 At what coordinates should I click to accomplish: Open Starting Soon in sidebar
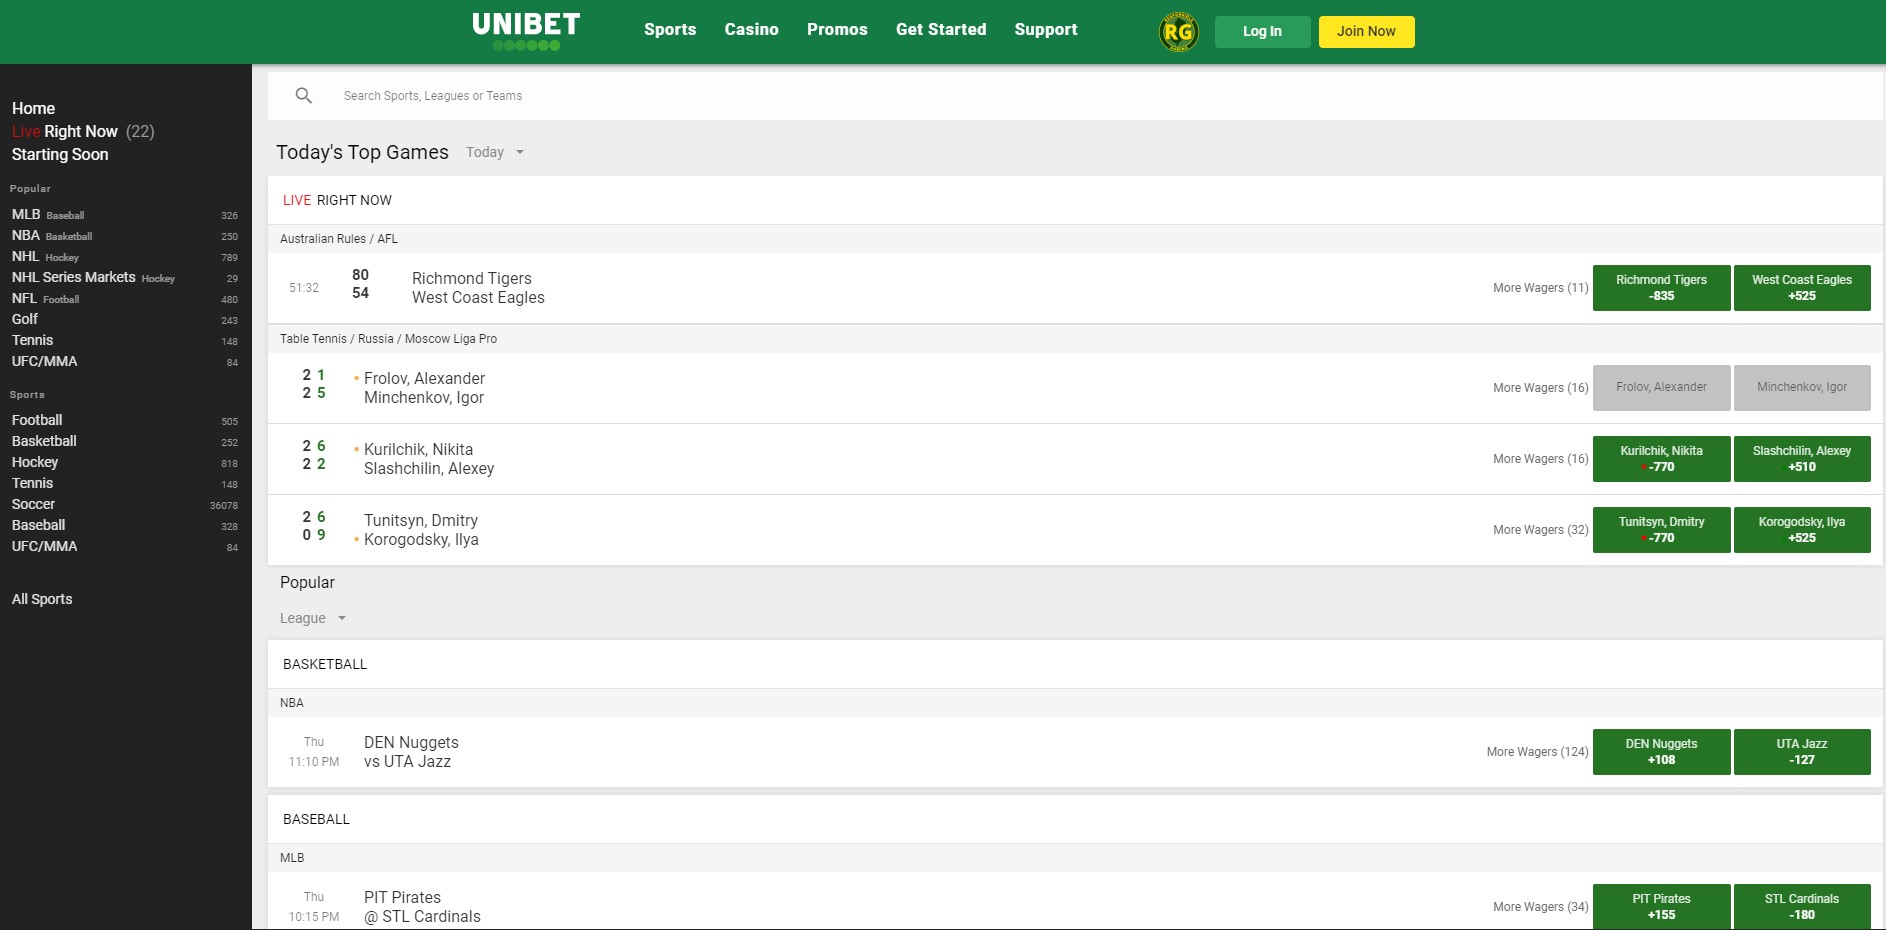coord(60,154)
